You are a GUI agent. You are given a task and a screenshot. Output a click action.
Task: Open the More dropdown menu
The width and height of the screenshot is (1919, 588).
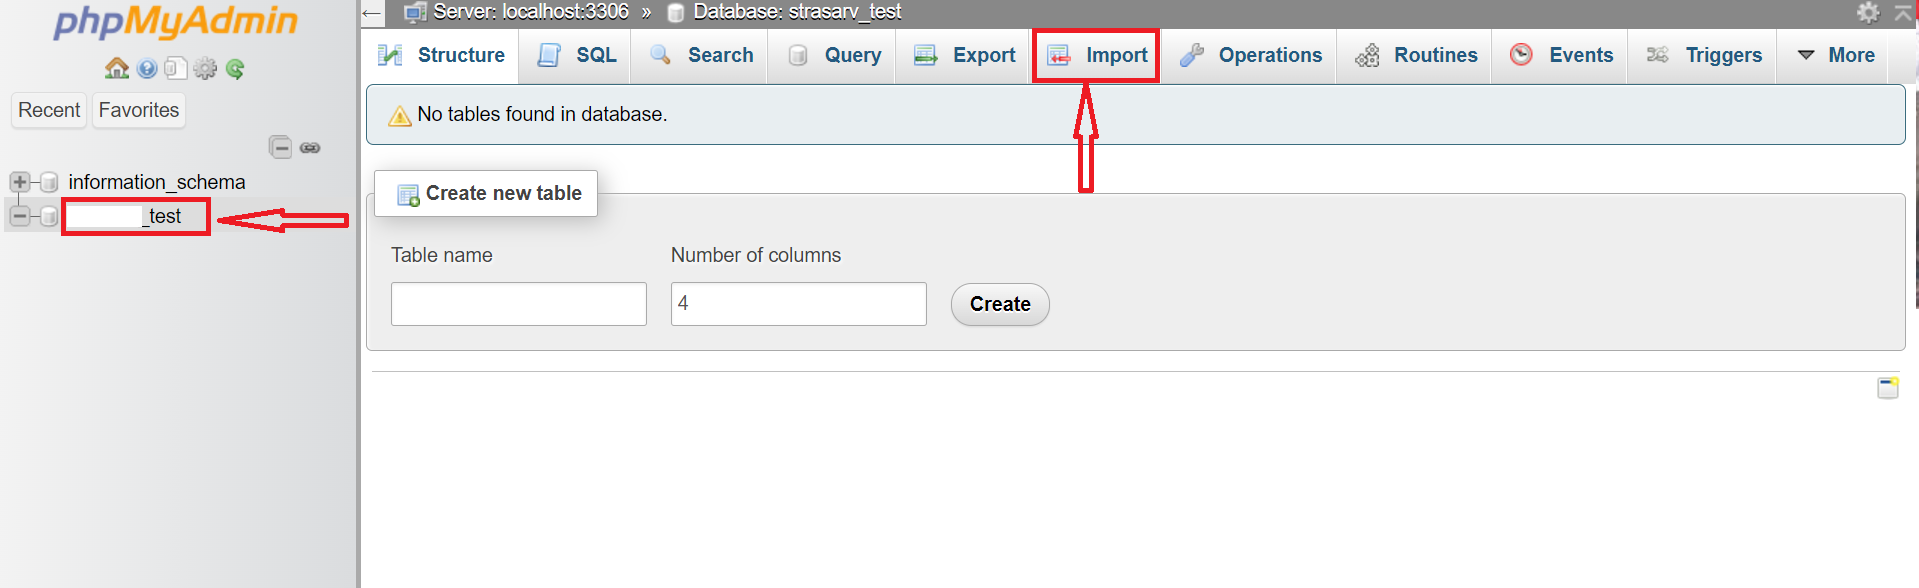(1835, 55)
